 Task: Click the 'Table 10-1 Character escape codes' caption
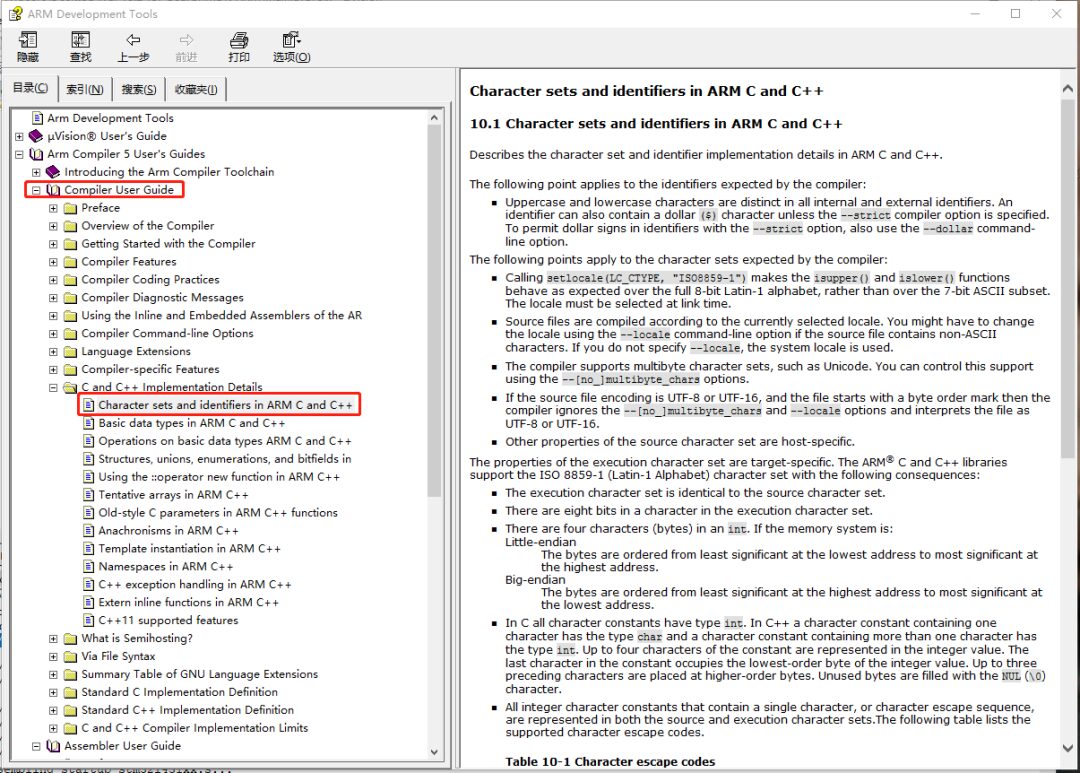(610, 762)
